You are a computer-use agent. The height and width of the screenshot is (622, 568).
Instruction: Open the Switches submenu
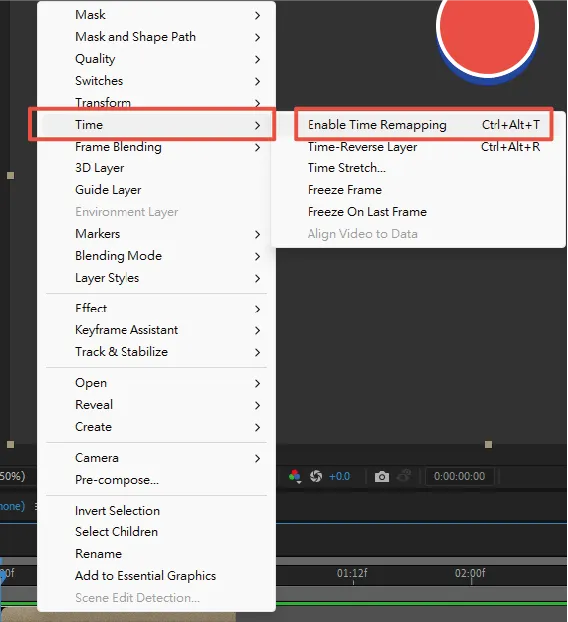coord(156,81)
